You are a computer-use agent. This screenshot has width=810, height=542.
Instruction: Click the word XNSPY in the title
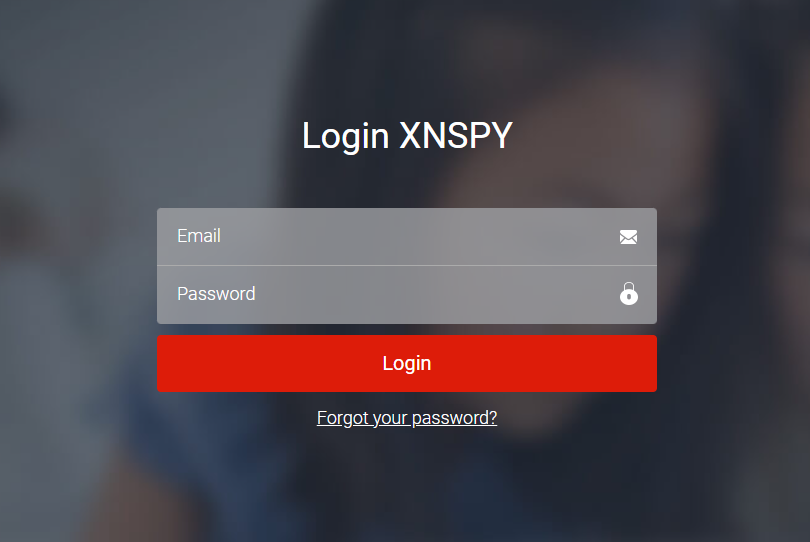click(x=456, y=136)
